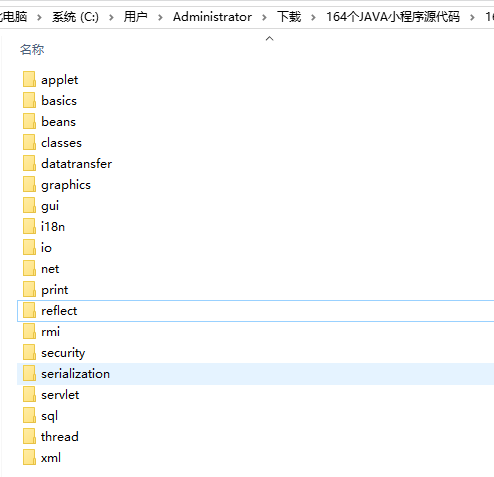
Task: Select the applet folder icon
Action: click(x=29, y=80)
